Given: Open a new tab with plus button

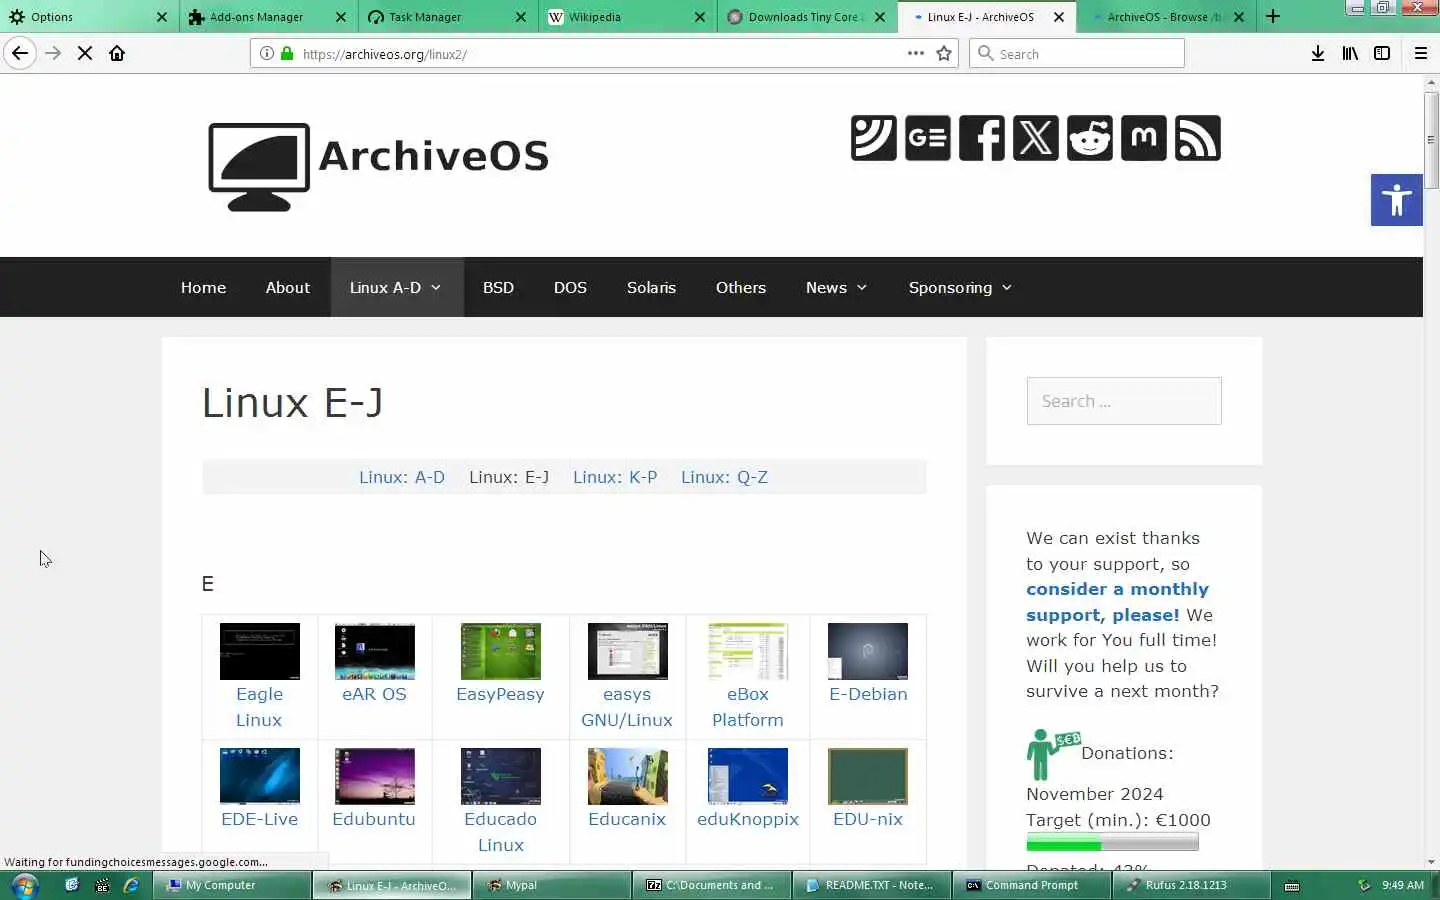Looking at the screenshot, I should (1273, 16).
